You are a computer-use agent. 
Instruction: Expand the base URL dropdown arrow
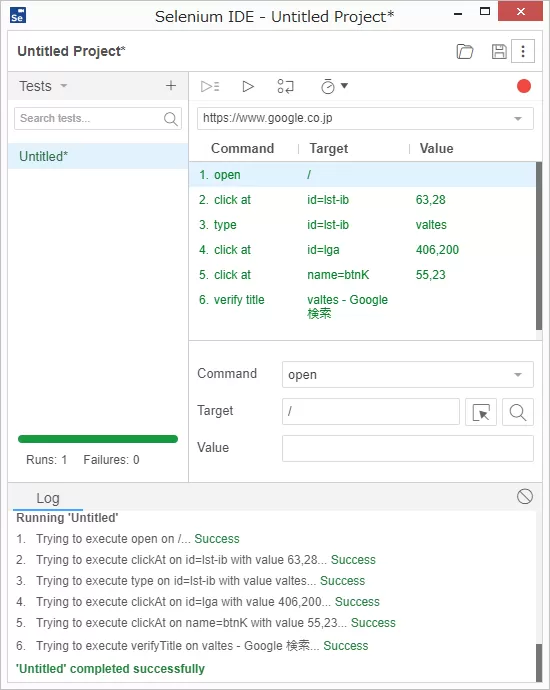click(518, 118)
